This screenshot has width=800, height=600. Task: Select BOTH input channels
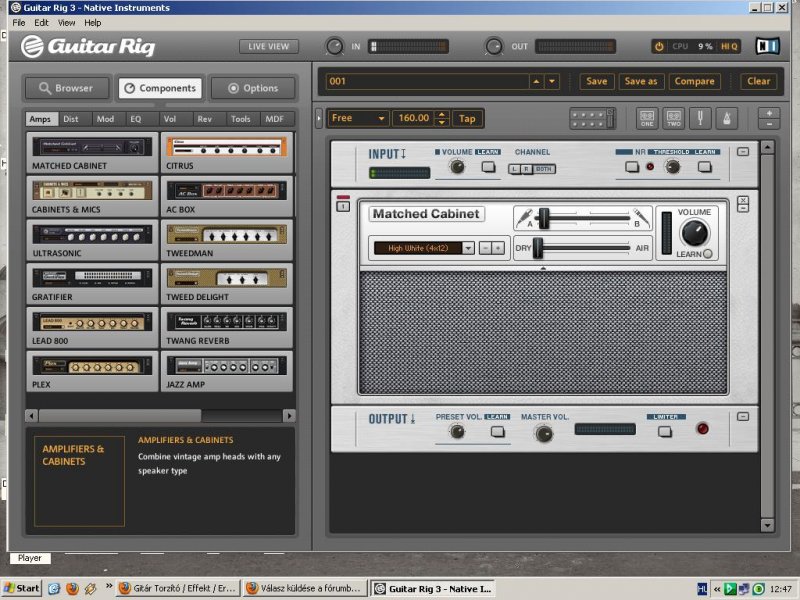543,169
